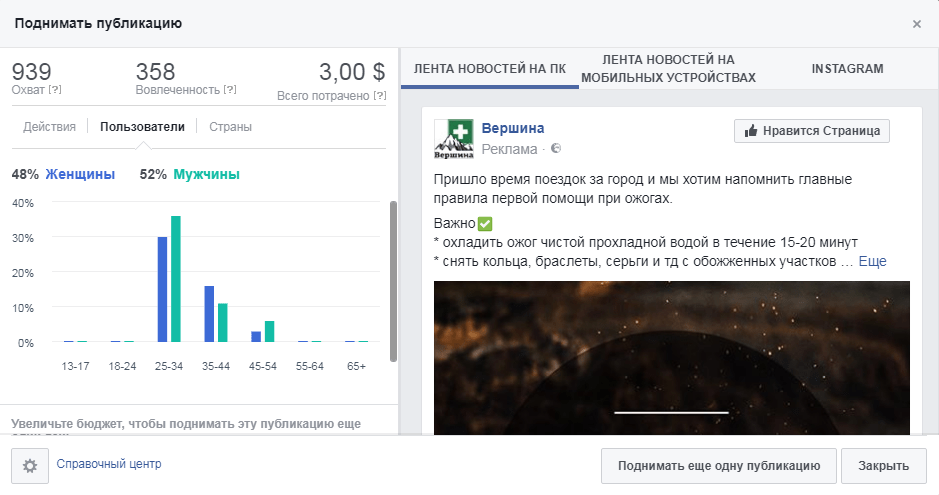The image size is (939, 495).
Task: Click the blue women bar for 25-34
Action: point(162,290)
